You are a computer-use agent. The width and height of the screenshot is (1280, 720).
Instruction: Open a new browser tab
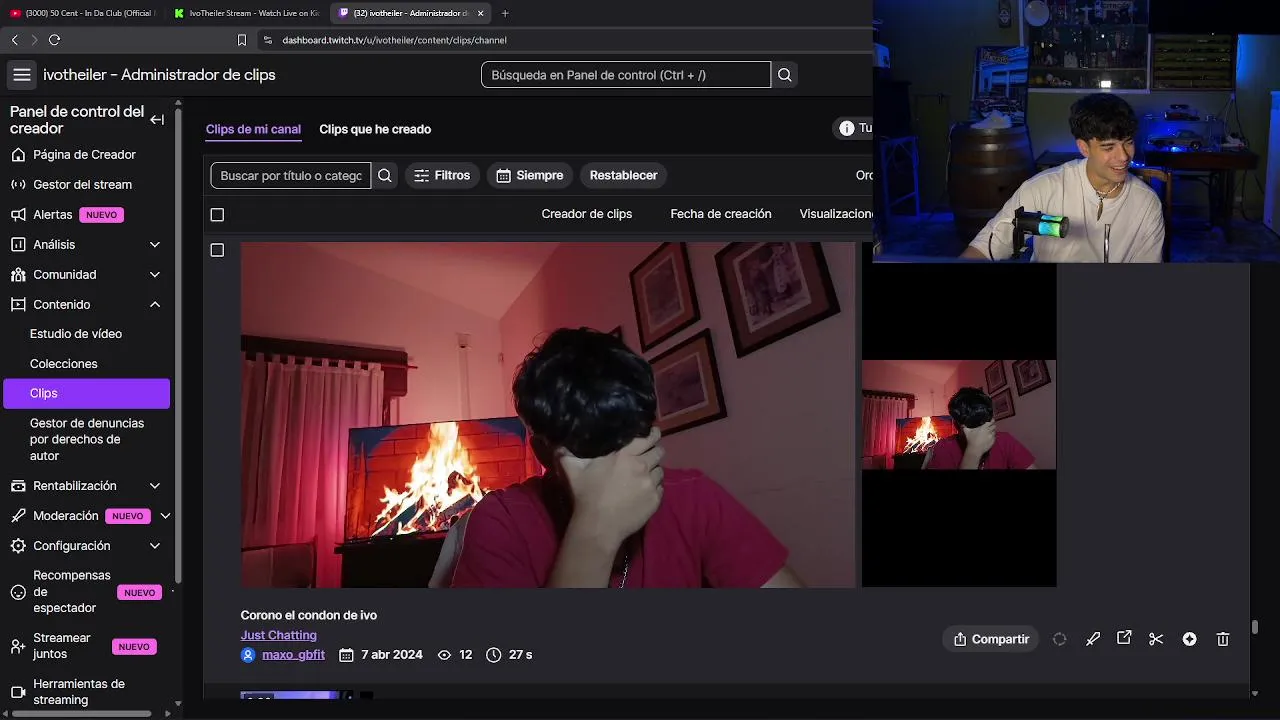coord(504,13)
